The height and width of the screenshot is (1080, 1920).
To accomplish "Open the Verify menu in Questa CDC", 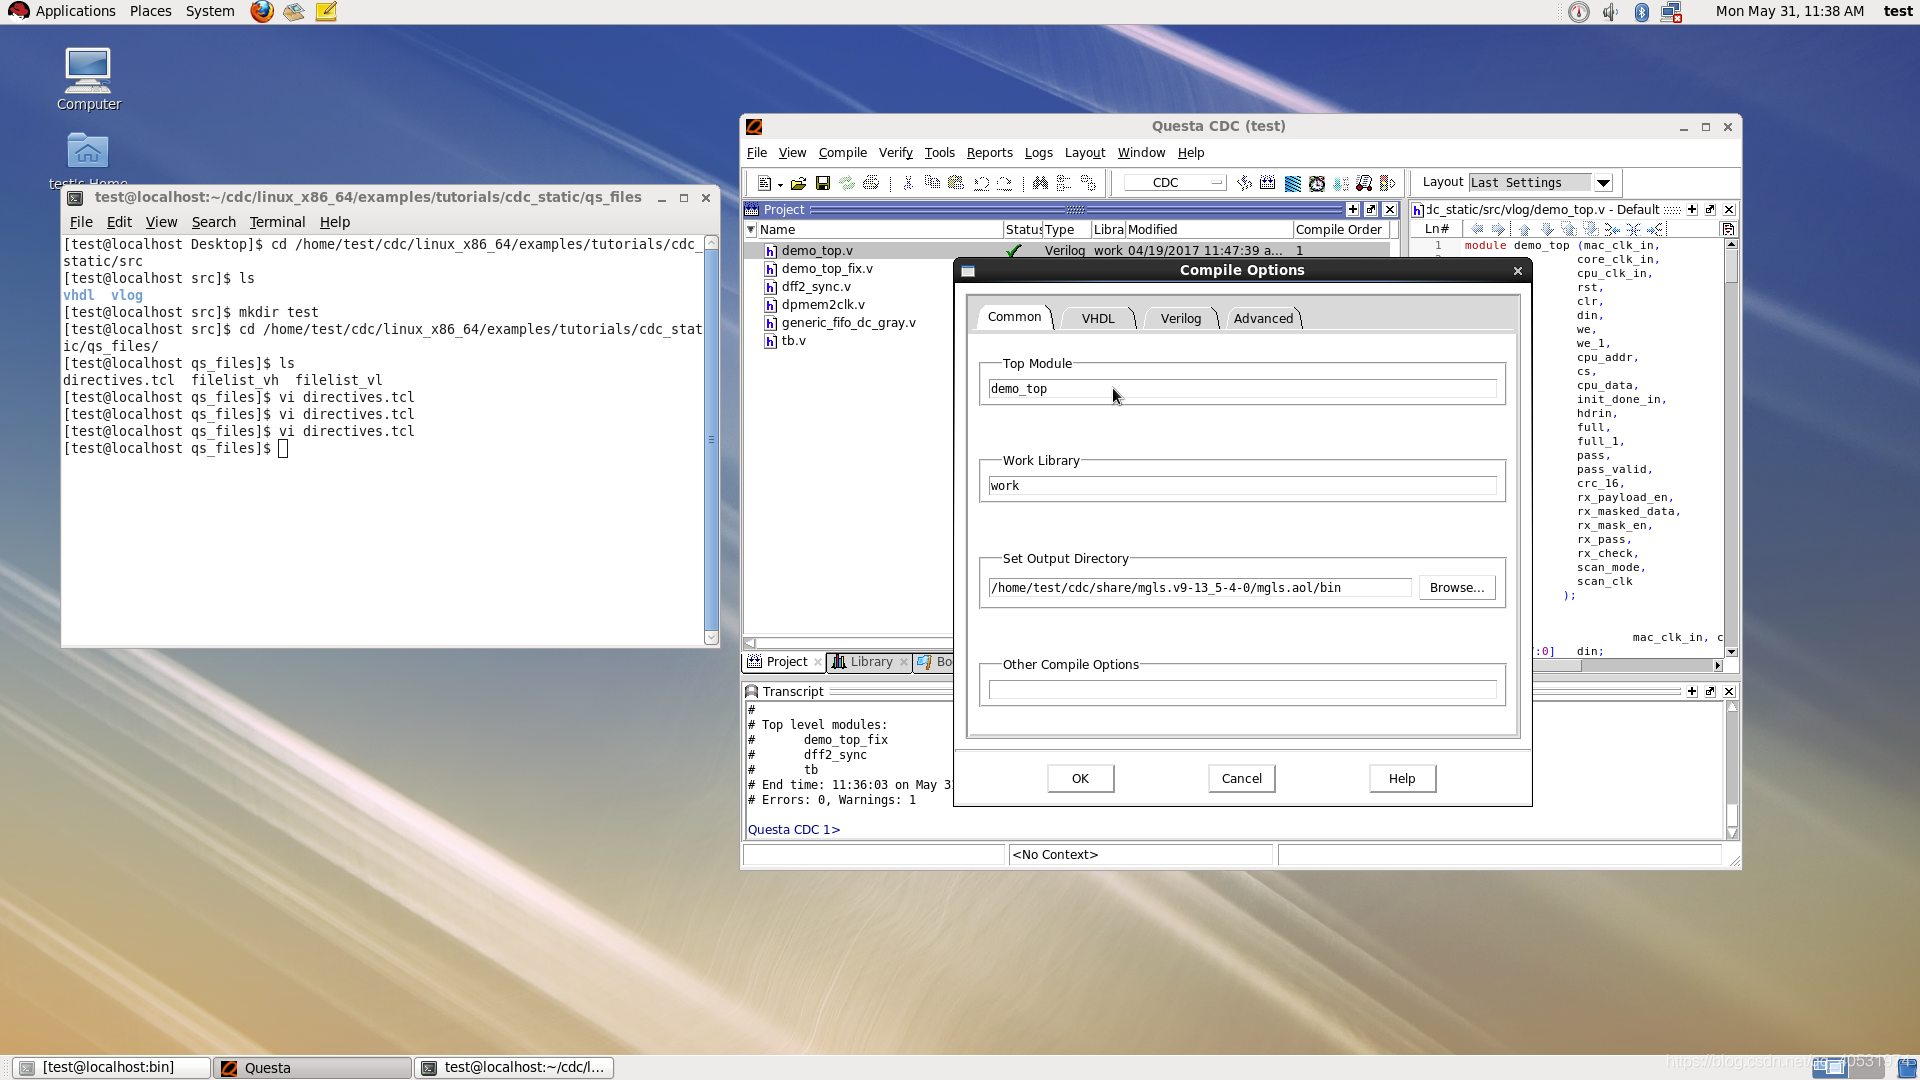I will [x=894, y=153].
